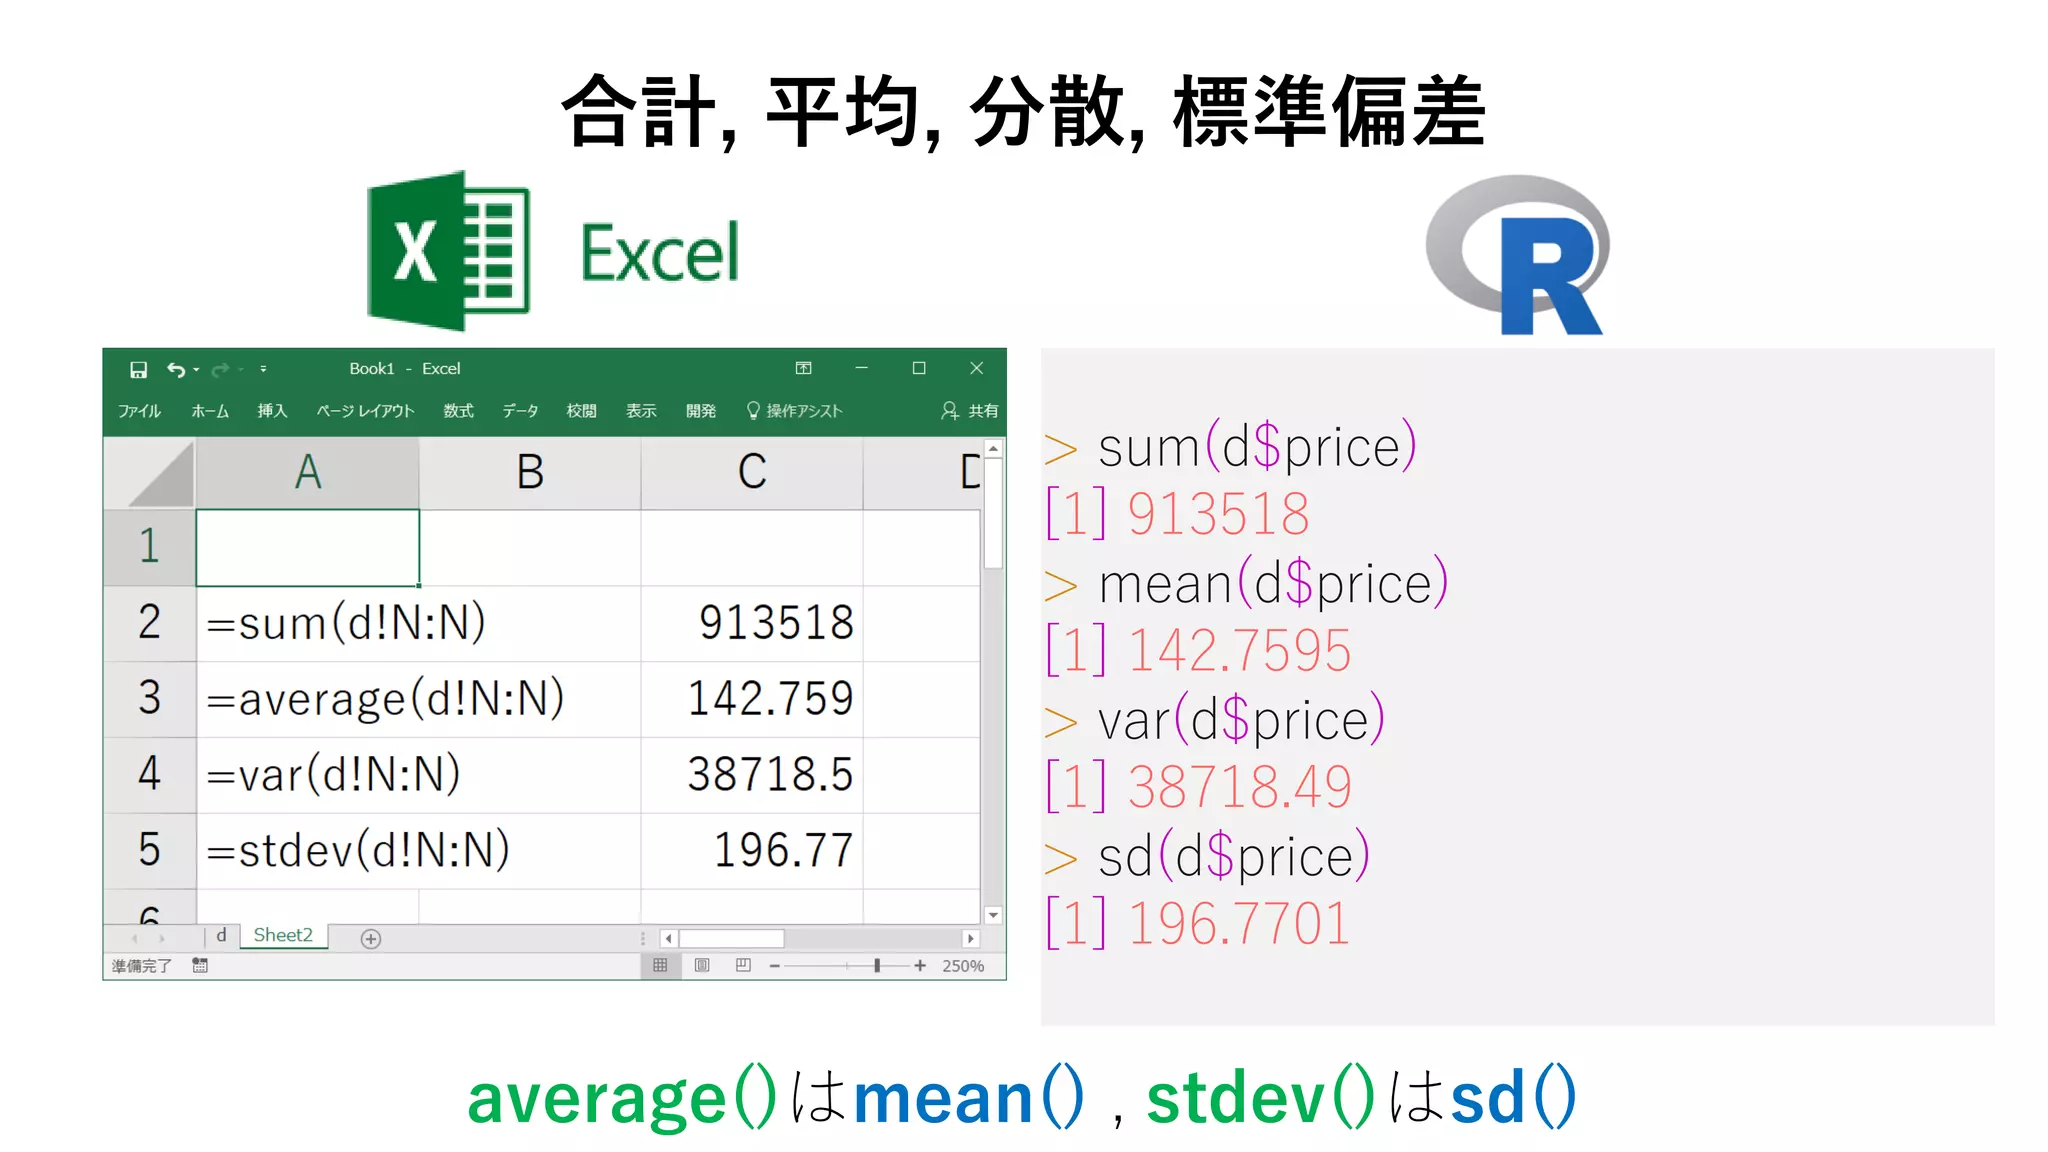Click horizontal scrollbar right arrow
2048x1152 pixels.
pos(970,939)
